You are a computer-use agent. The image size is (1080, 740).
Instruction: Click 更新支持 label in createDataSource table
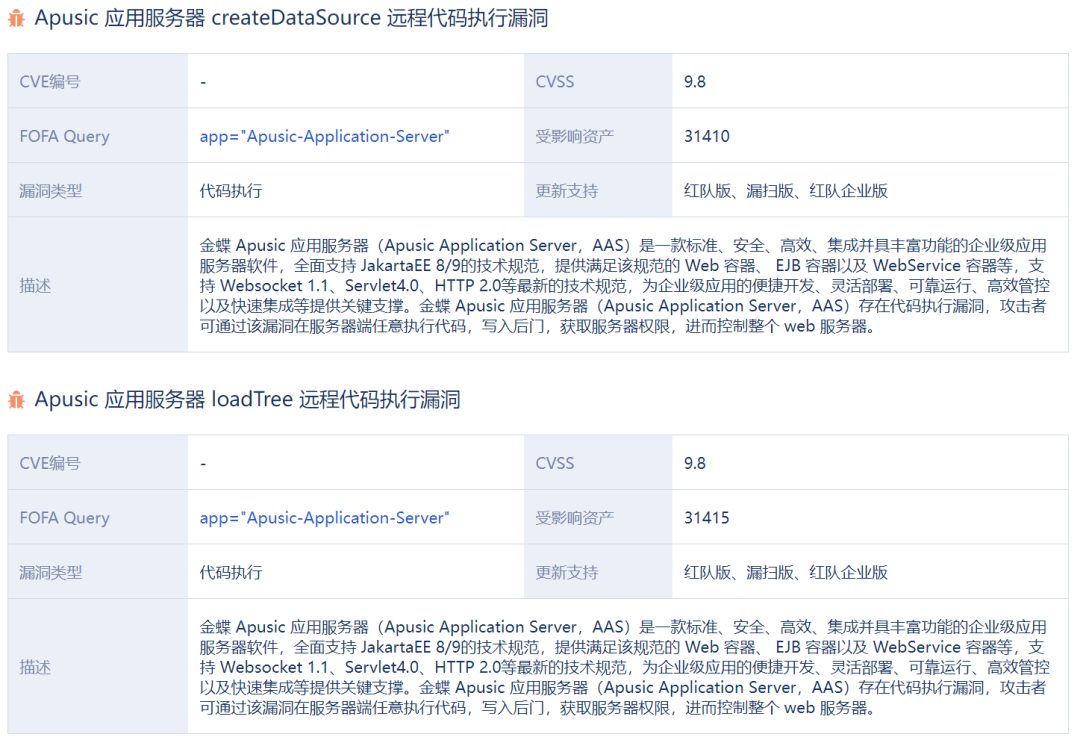(x=567, y=191)
